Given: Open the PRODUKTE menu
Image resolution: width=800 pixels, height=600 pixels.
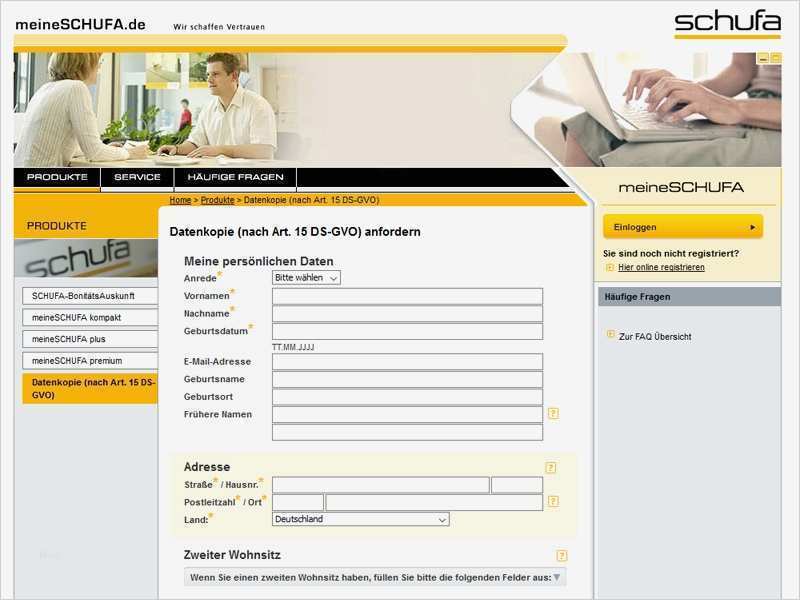Looking at the screenshot, I should tap(57, 177).
